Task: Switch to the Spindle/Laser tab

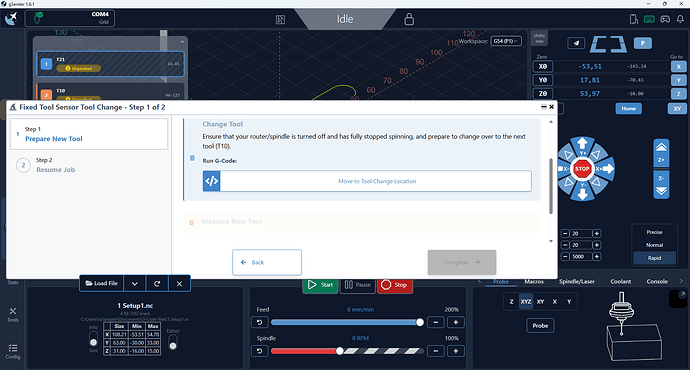Action: pos(576,282)
